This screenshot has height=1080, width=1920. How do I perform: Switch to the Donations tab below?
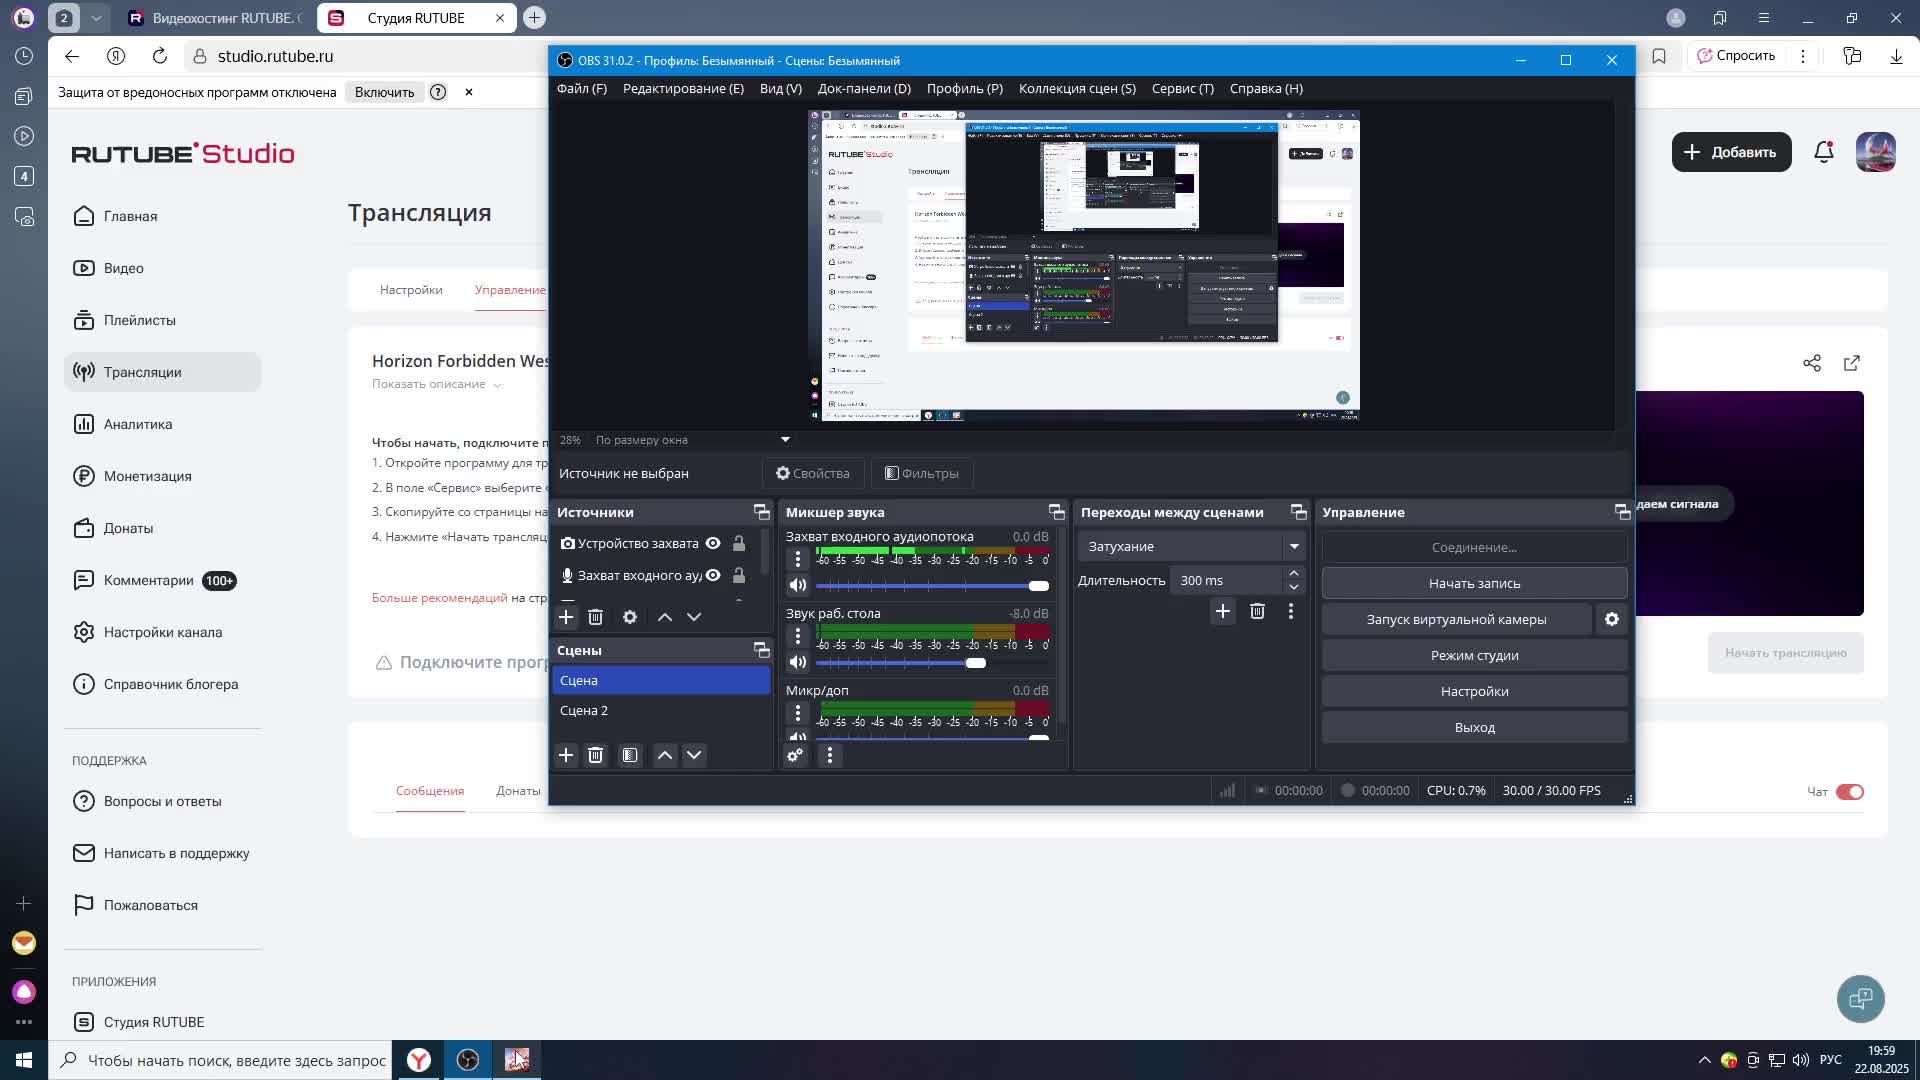click(x=518, y=791)
